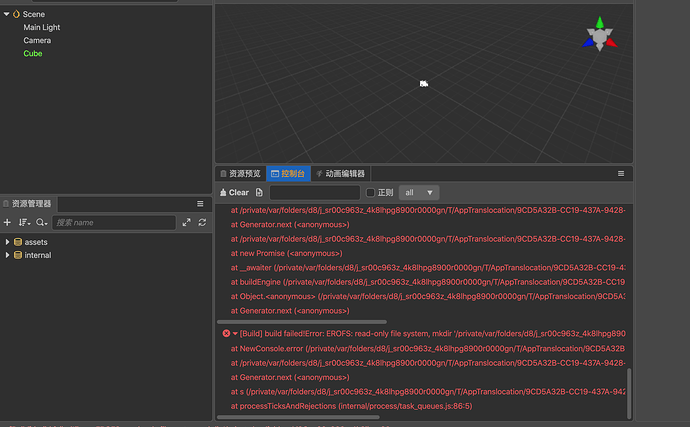The image size is (690, 427).
Task: Switch to the 动画编辑器 tab
Action: coord(341,174)
